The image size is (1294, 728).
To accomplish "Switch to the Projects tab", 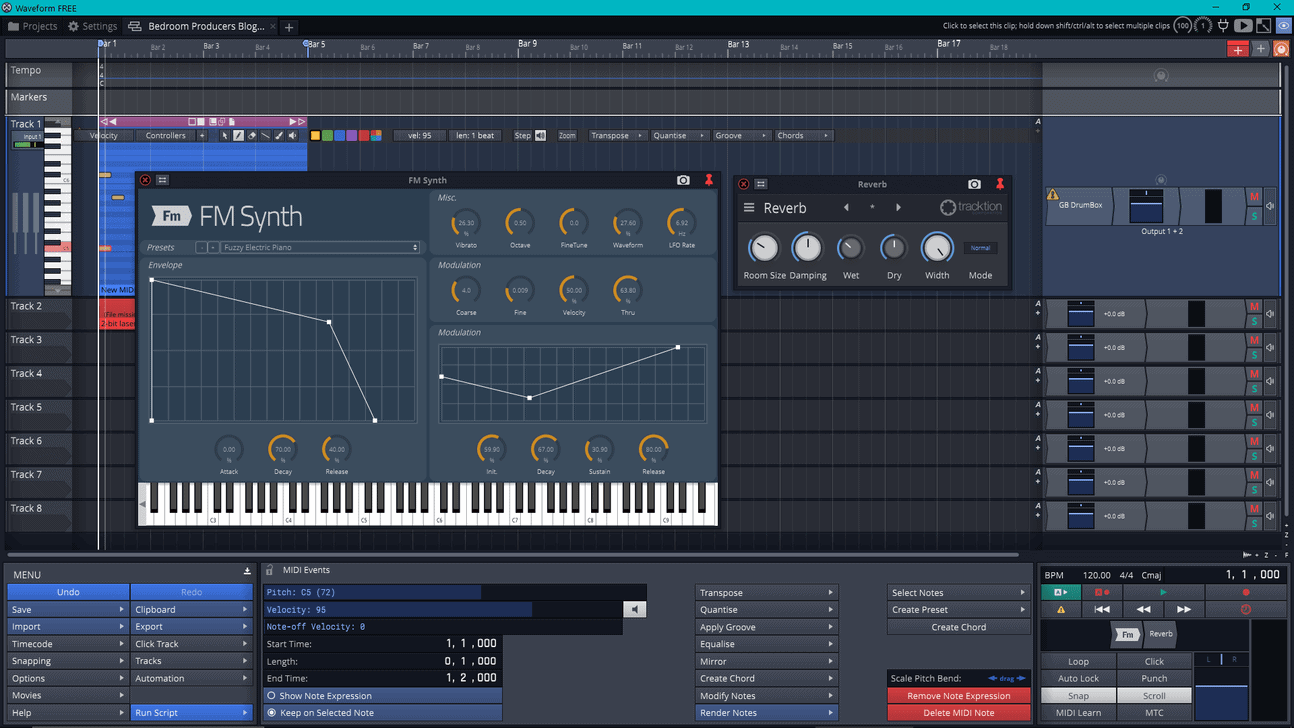I will (x=32, y=26).
